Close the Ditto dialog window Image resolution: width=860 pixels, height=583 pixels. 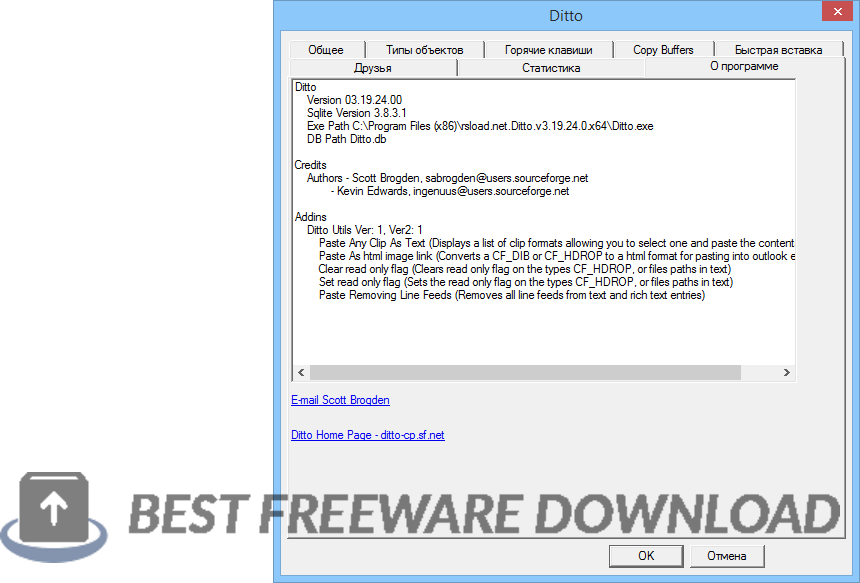[837, 12]
